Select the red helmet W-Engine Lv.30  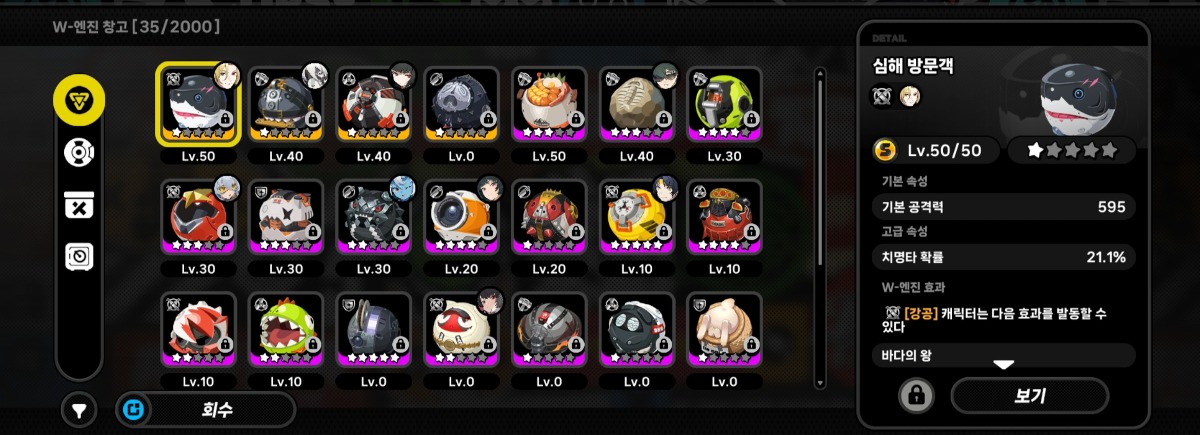198,218
